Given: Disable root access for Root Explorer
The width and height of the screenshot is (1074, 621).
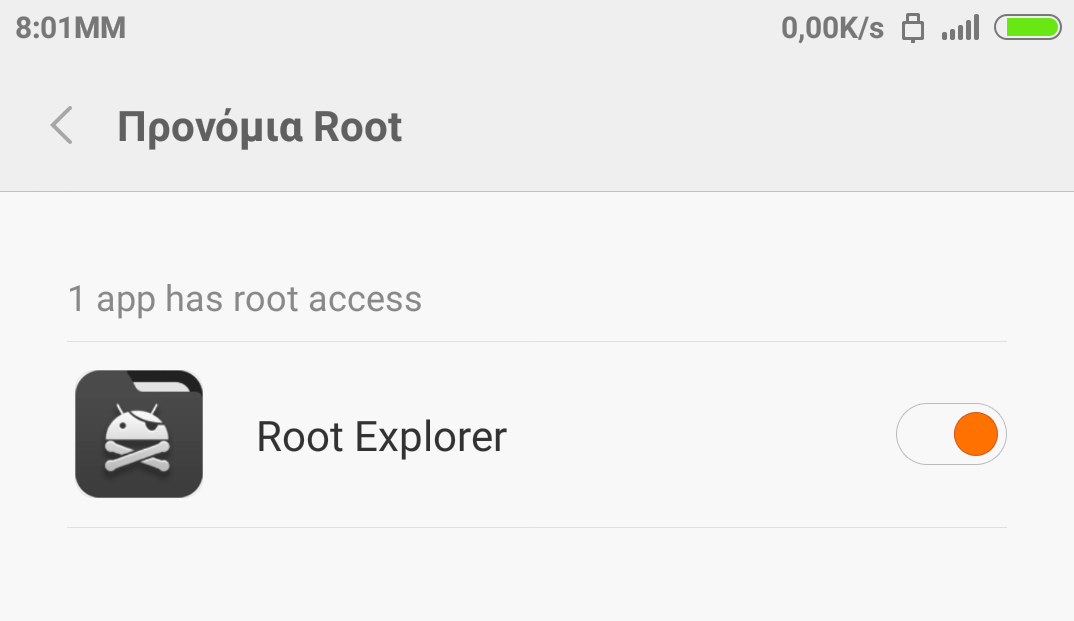Looking at the screenshot, I should click(x=950, y=434).
